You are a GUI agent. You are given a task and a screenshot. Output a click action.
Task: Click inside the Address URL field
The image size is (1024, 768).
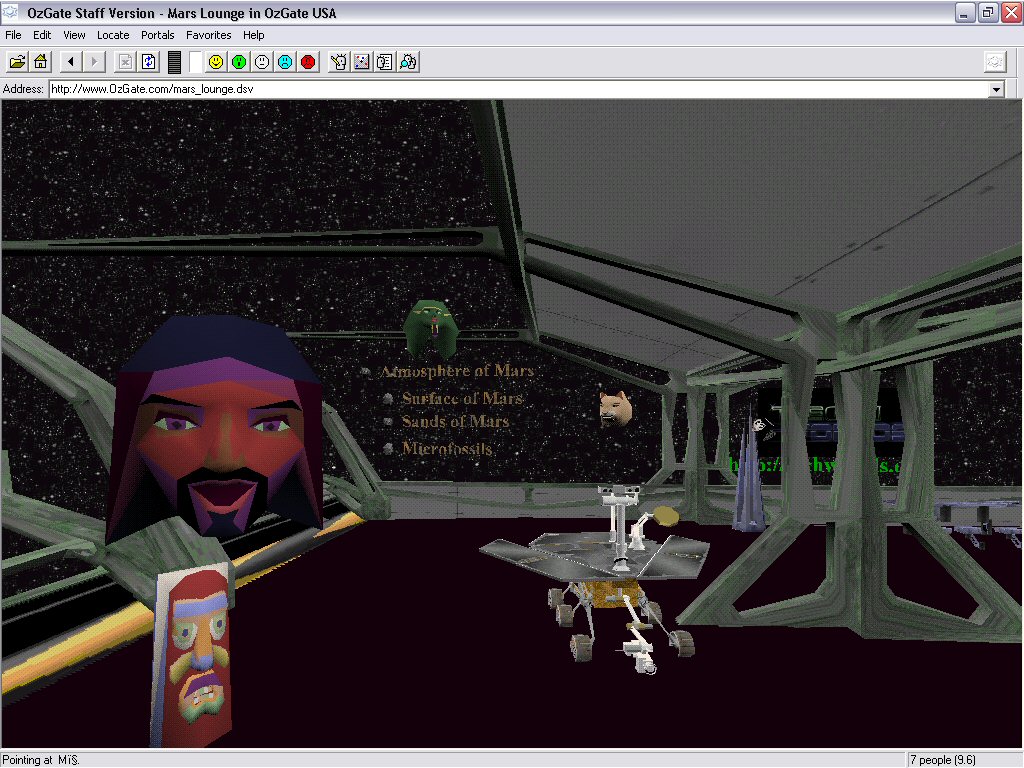[x=500, y=89]
